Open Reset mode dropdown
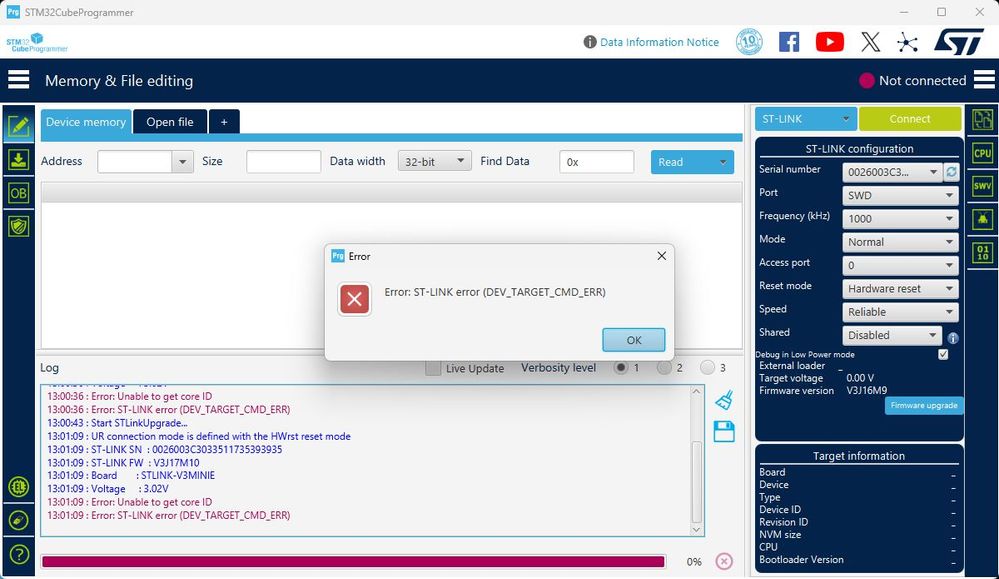This screenshot has height=579, width=999. [900, 289]
